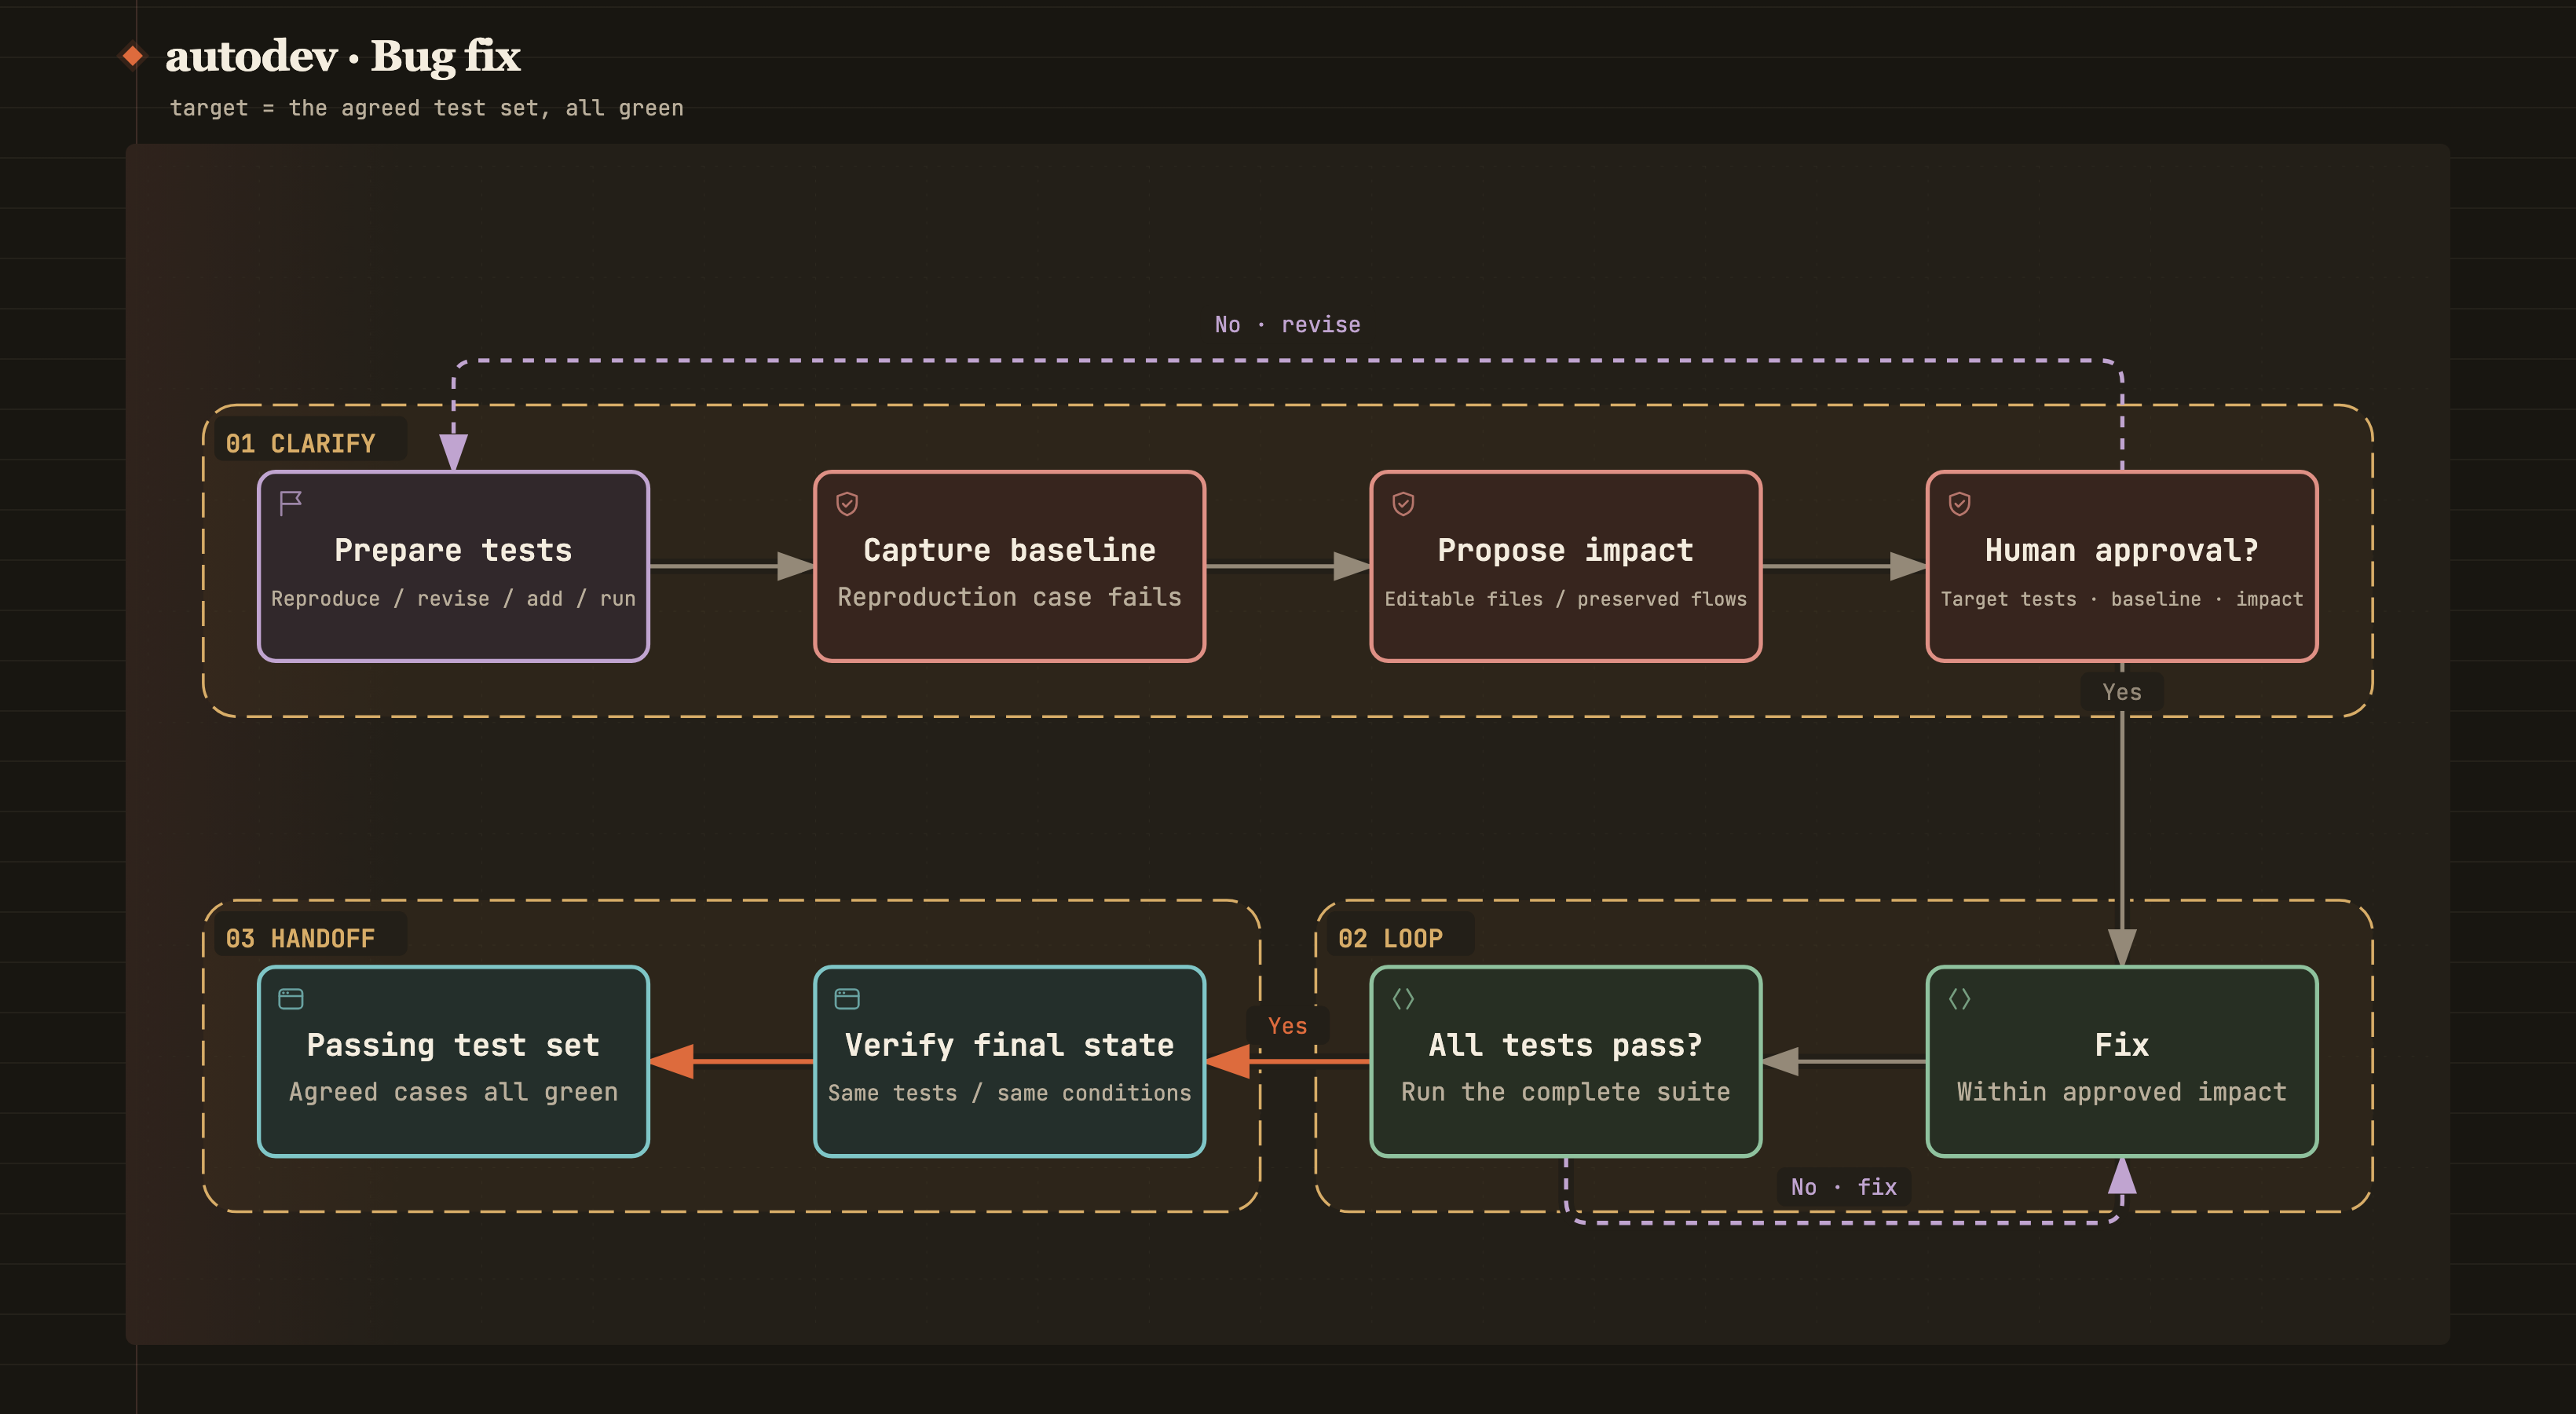Click the 01 CLARIFY group label

click(300, 443)
